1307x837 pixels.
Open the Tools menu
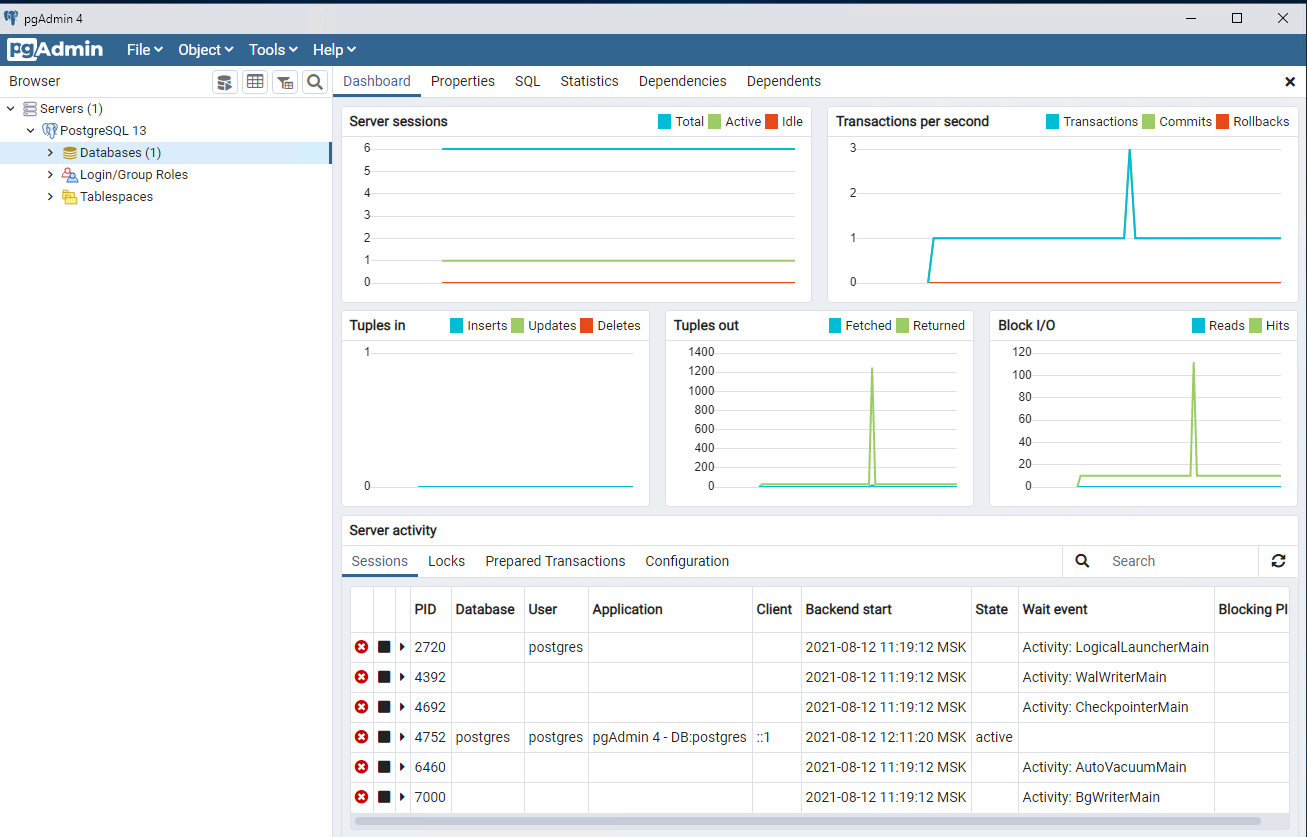coord(271,49)
